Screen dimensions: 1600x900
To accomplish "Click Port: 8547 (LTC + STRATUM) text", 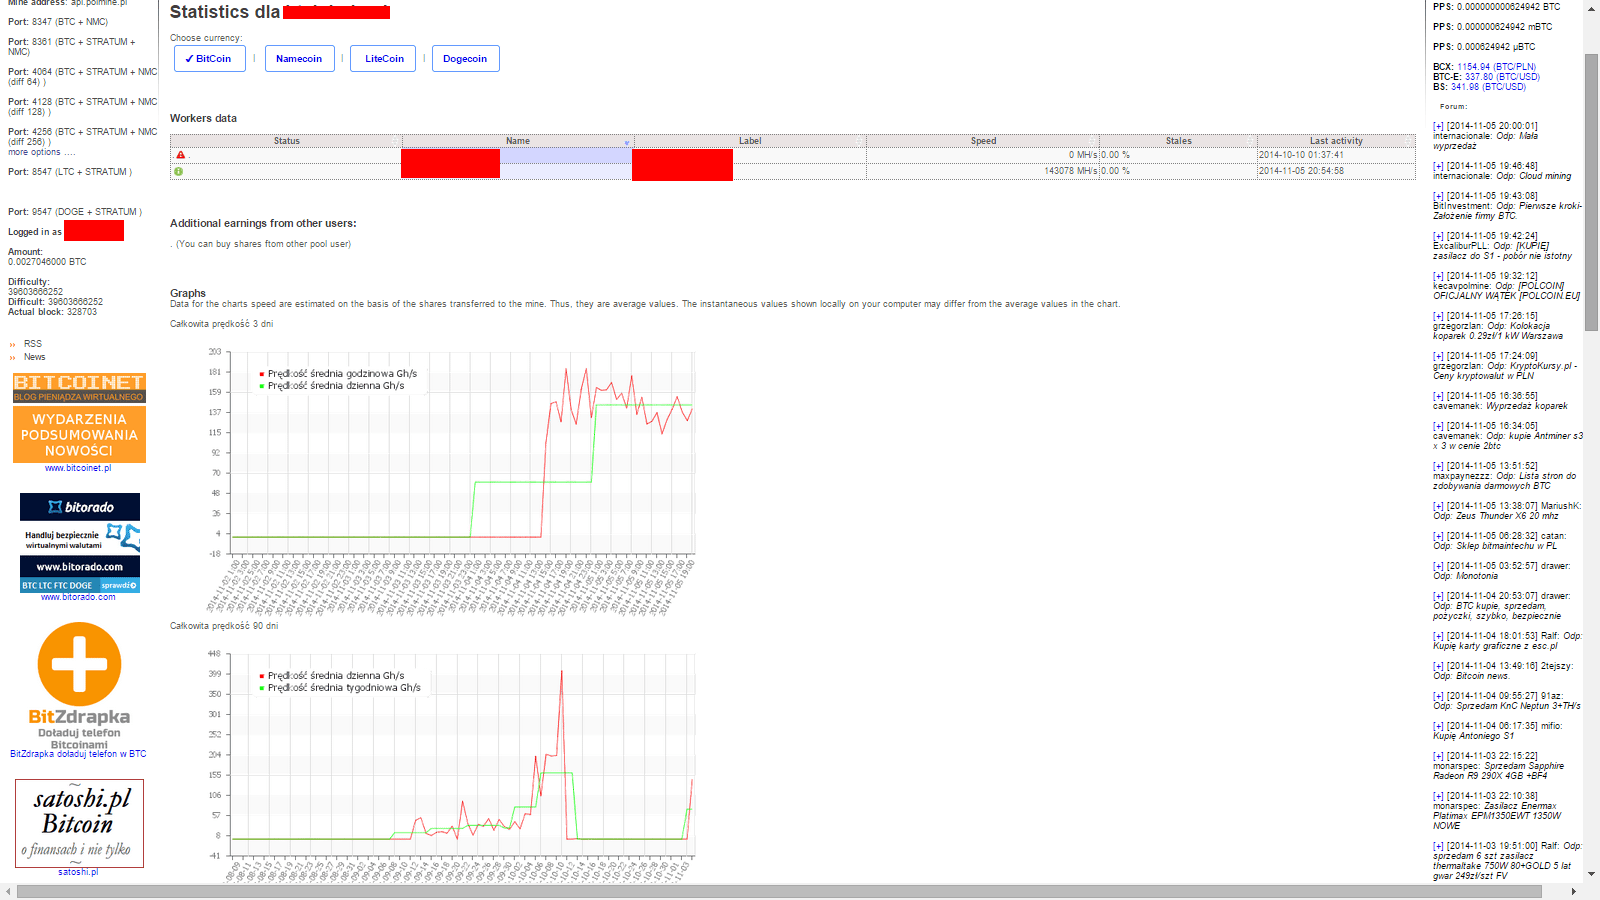I will point(70,172).
